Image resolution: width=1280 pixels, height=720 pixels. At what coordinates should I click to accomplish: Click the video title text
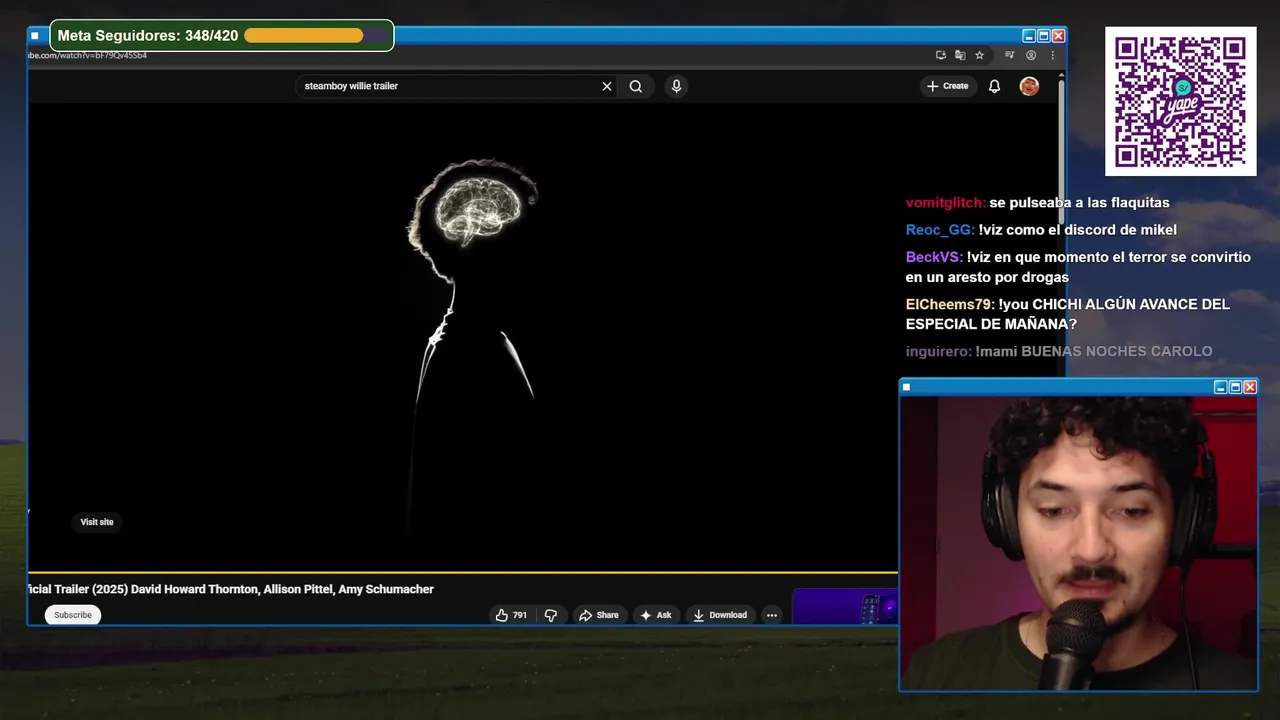tap(231, 589)
